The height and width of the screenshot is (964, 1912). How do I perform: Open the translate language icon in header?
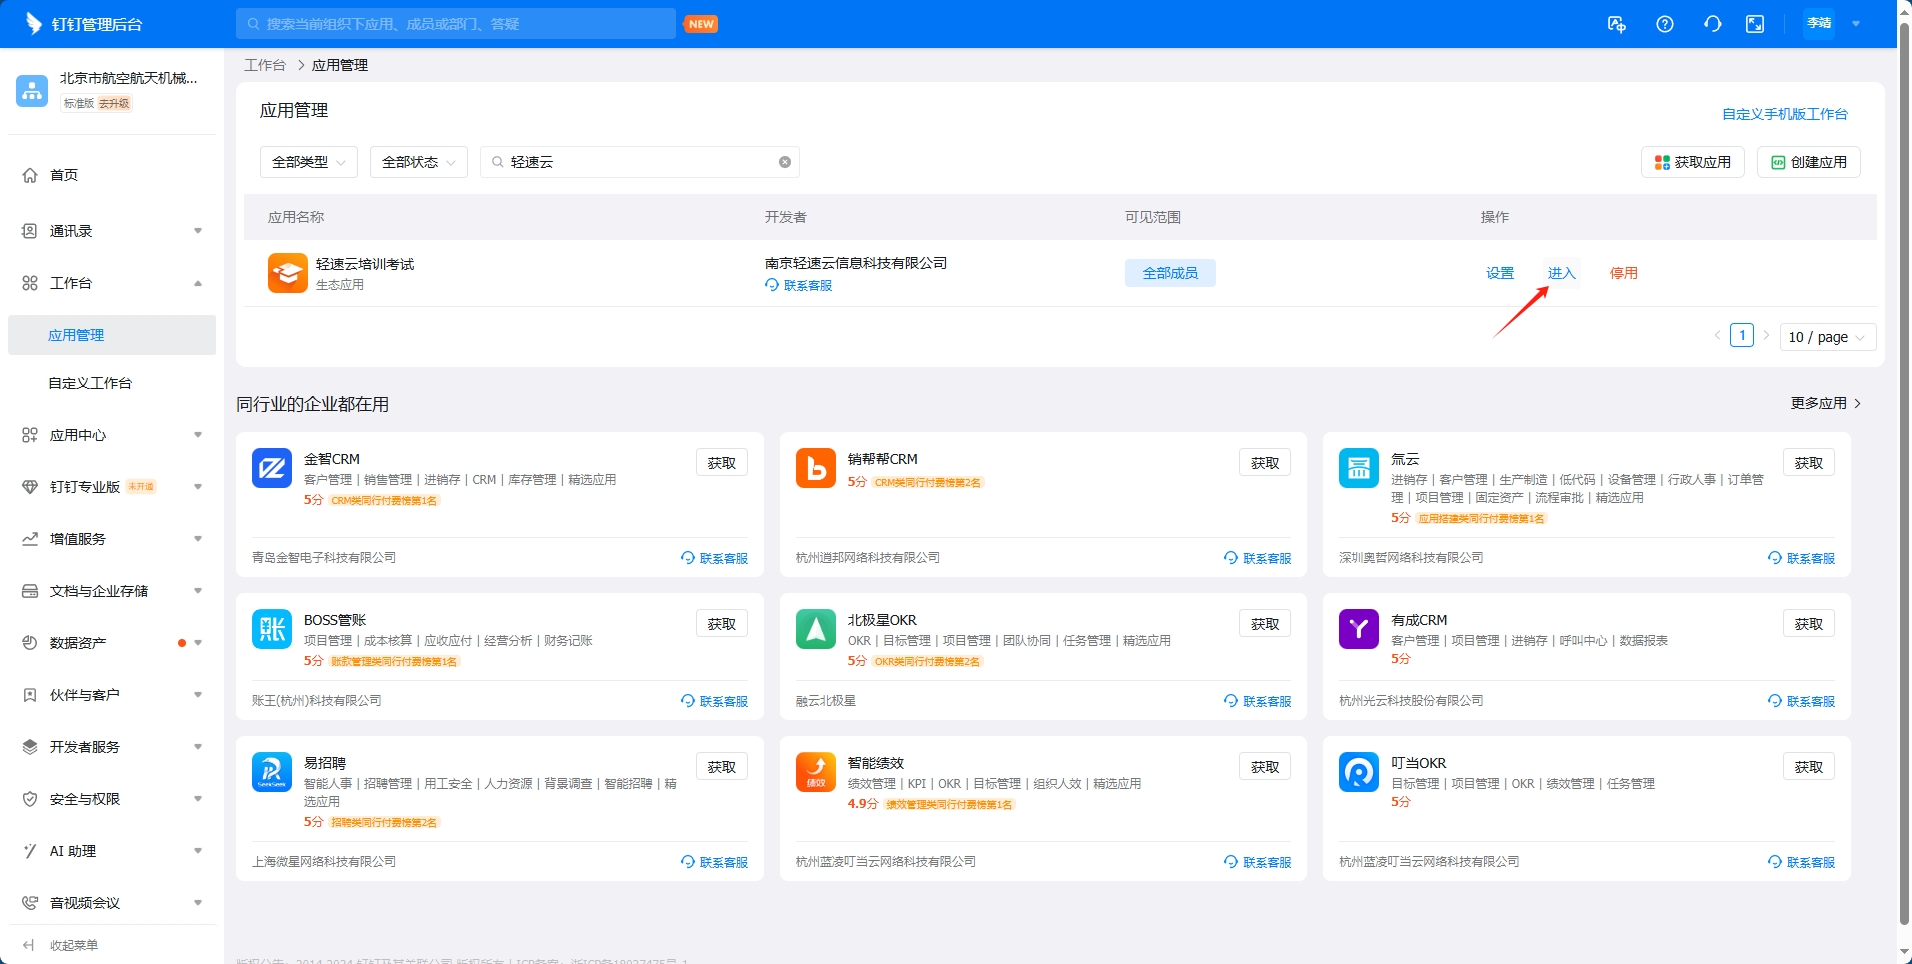(1617, 24)
